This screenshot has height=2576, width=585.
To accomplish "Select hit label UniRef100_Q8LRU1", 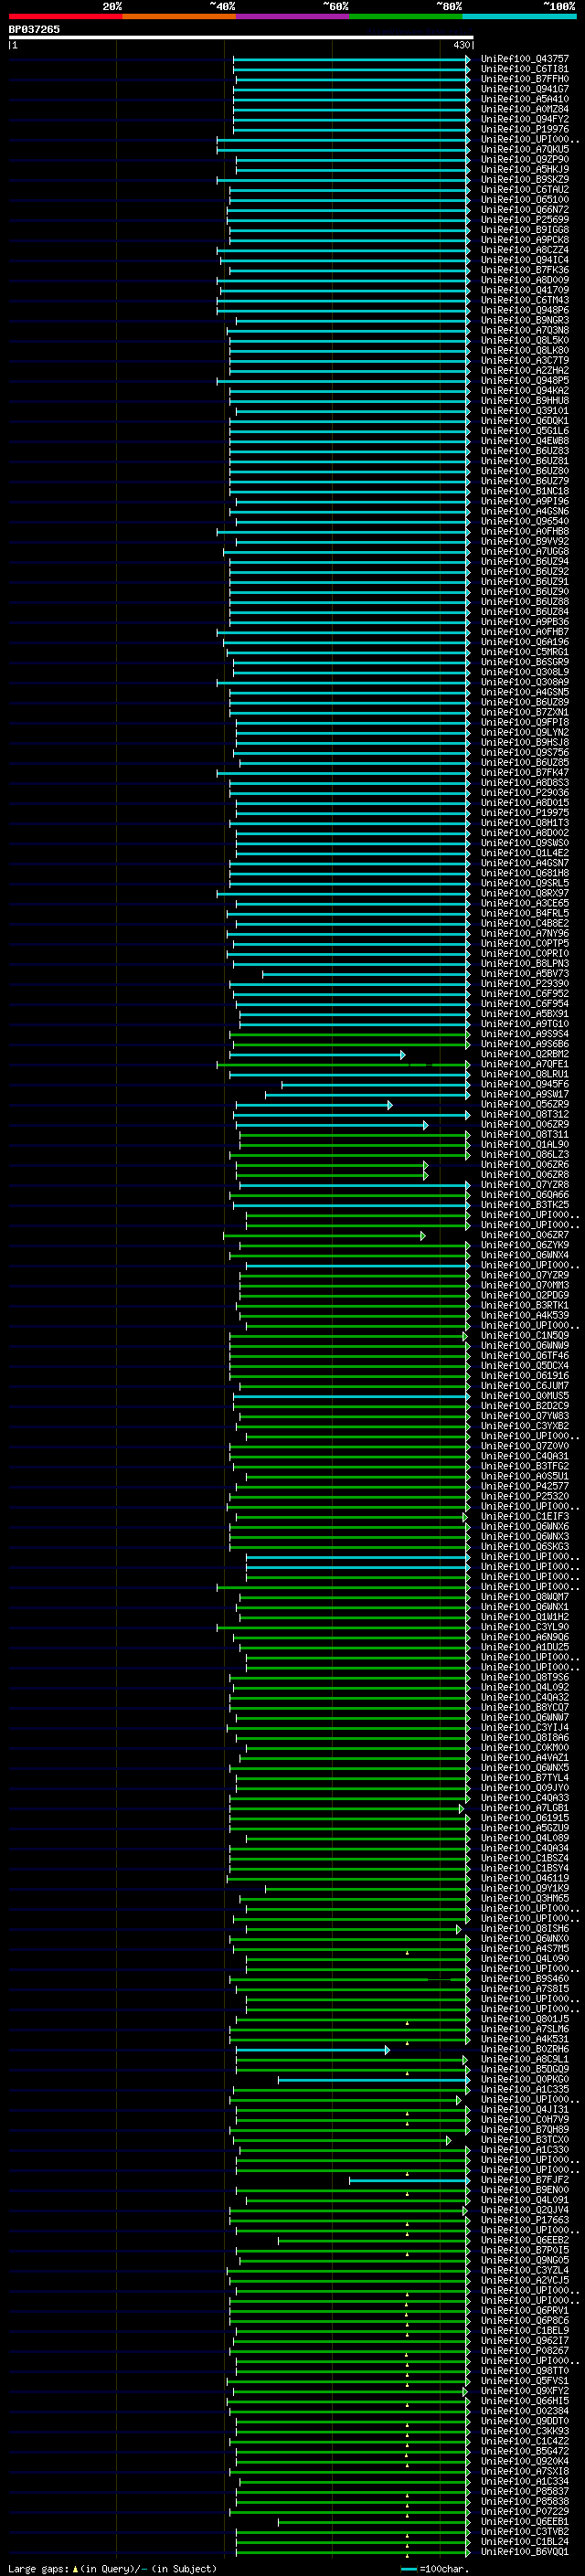I will (524, 1074).
